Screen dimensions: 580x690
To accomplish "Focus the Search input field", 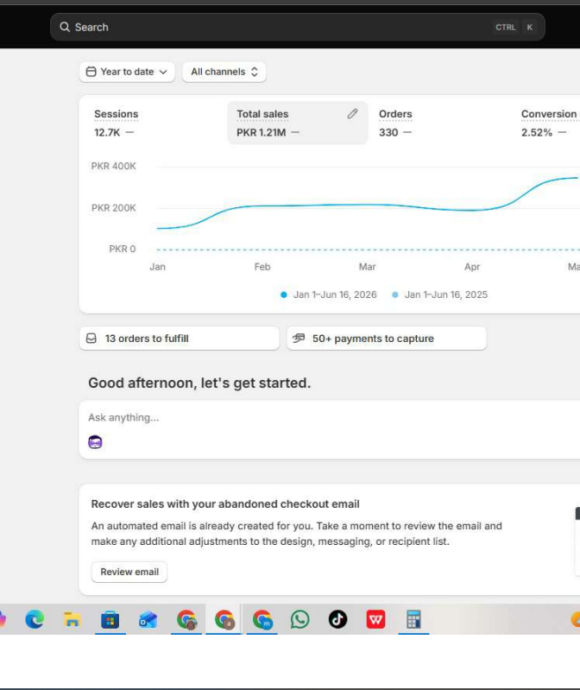I will click(x=297, y=27).
